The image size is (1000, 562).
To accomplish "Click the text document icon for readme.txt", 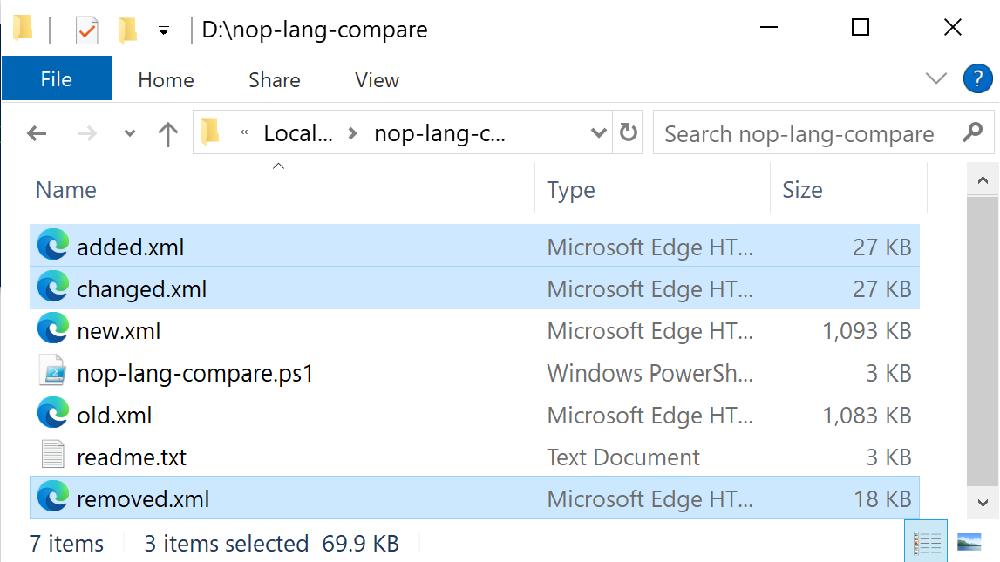I will pos(53,456).
